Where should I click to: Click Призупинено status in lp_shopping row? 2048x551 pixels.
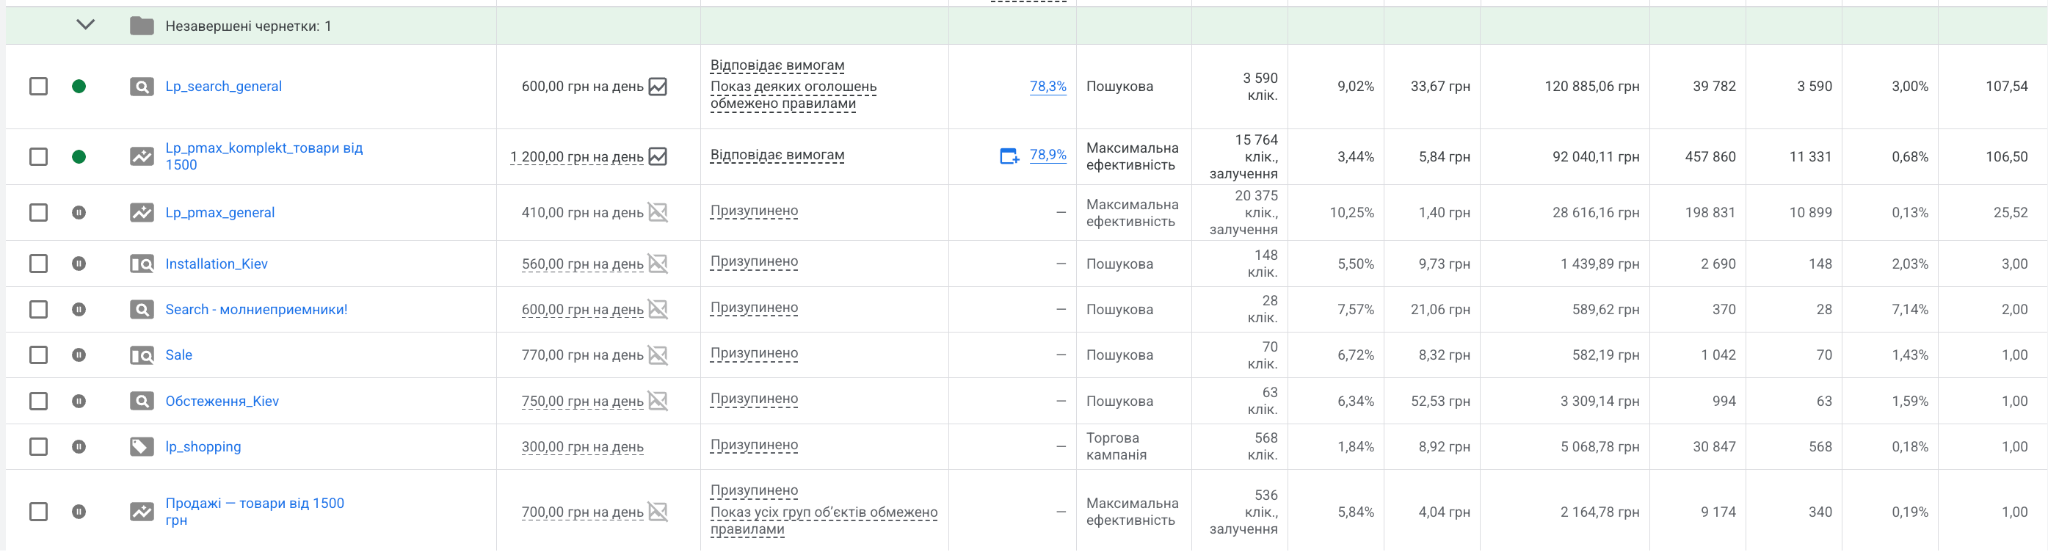point(754,445)
